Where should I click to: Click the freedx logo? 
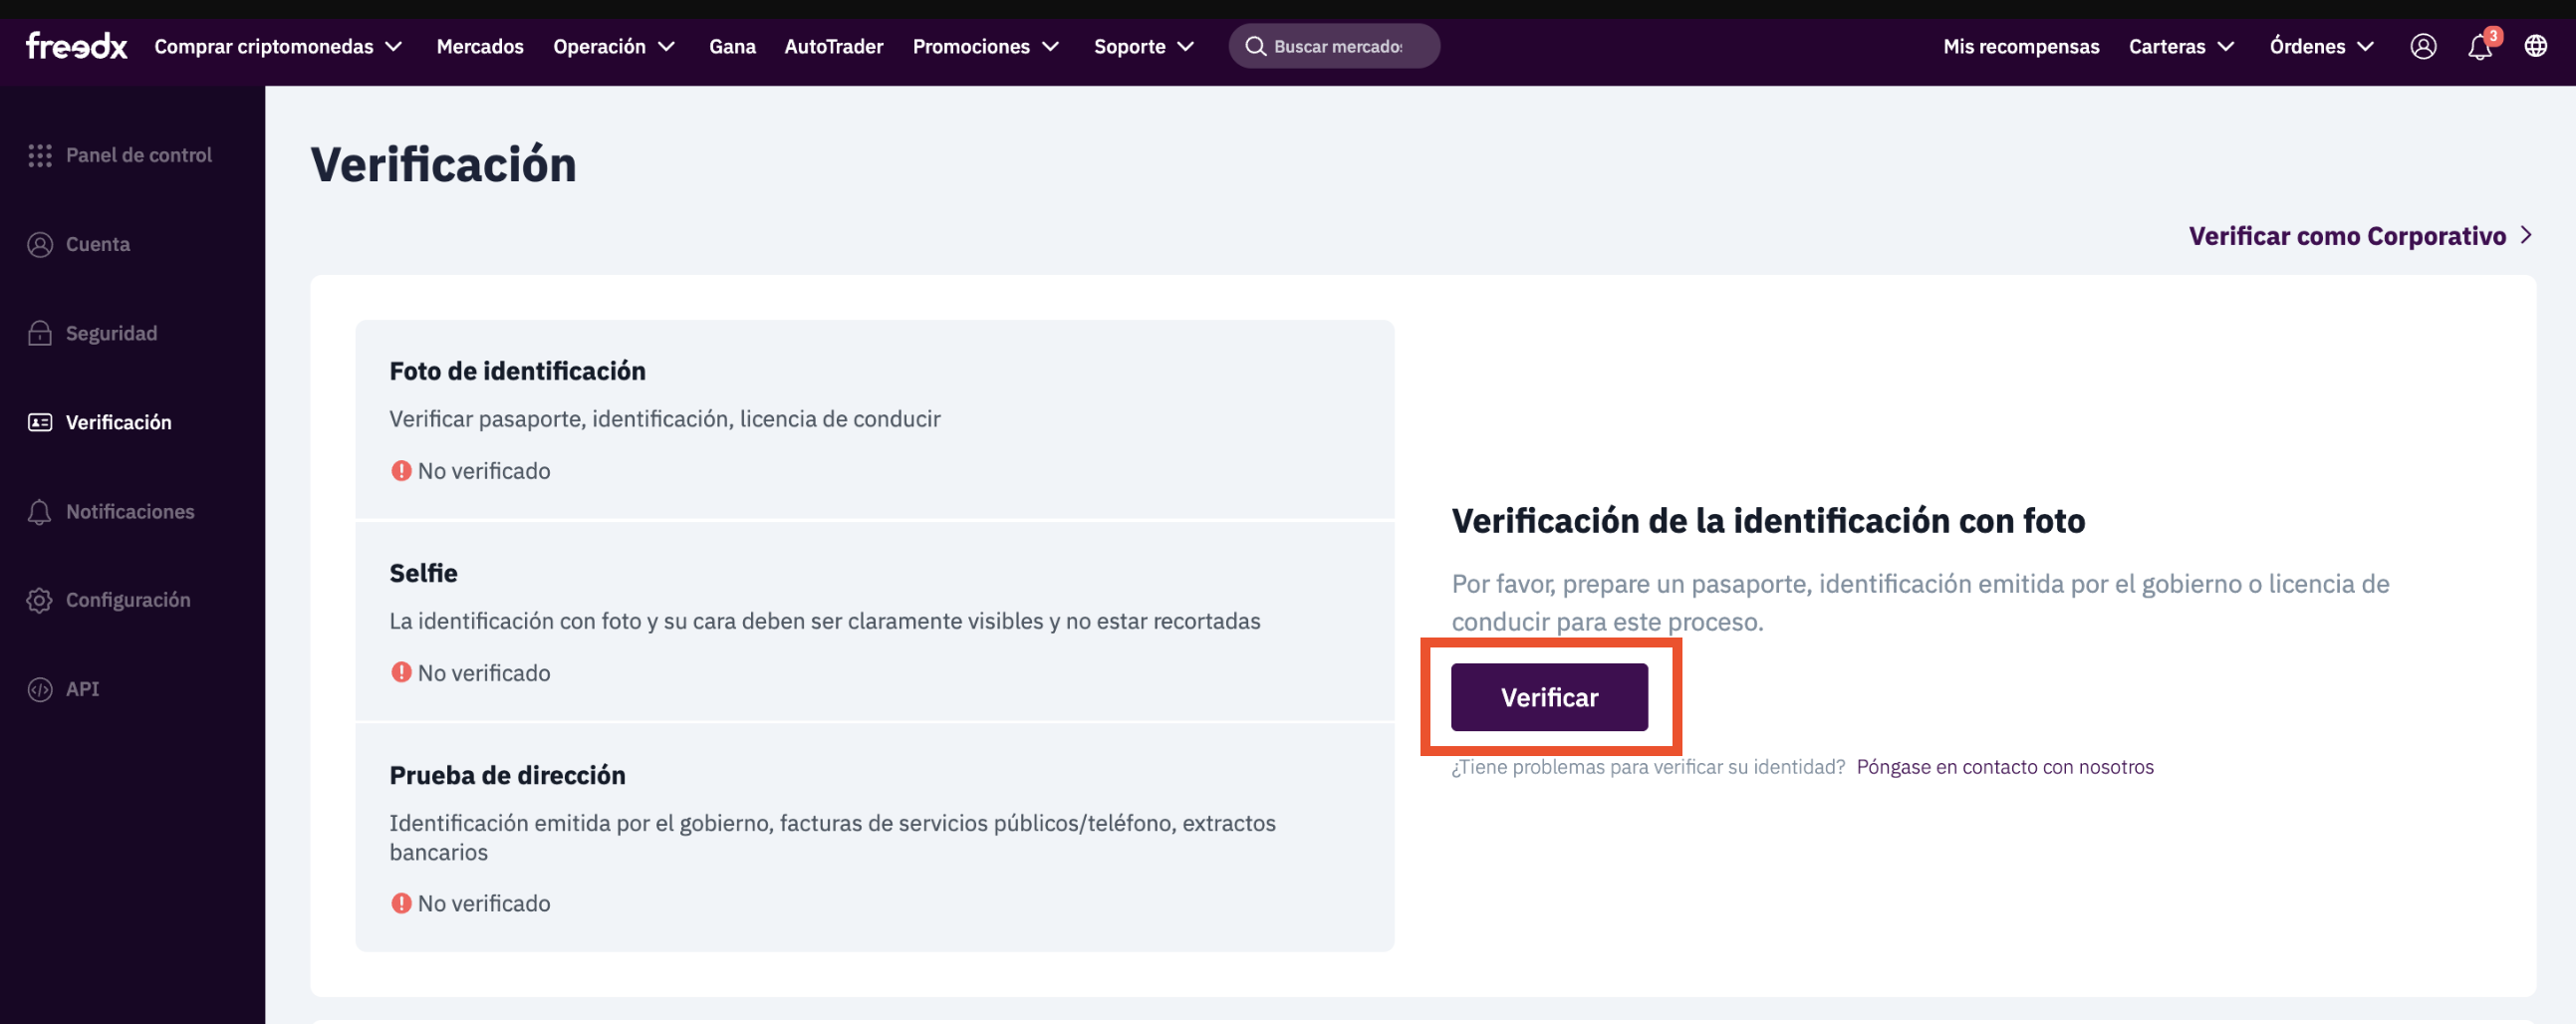(76, 46)
